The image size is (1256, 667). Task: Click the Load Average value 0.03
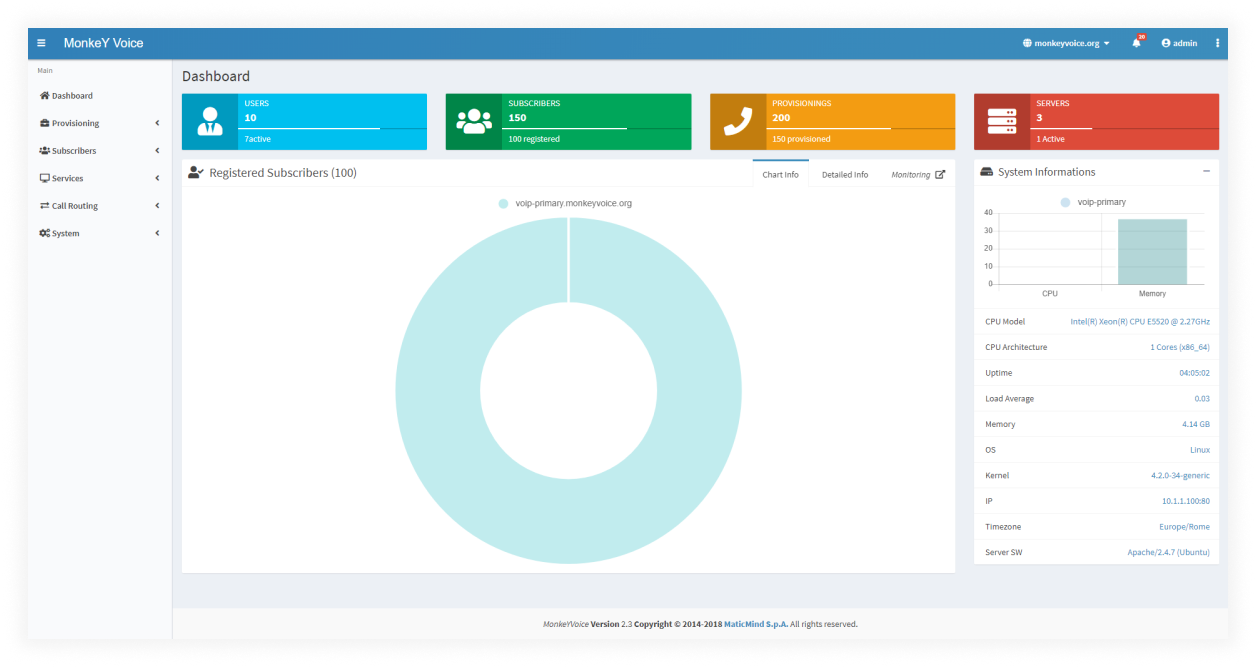point(1202,398)
